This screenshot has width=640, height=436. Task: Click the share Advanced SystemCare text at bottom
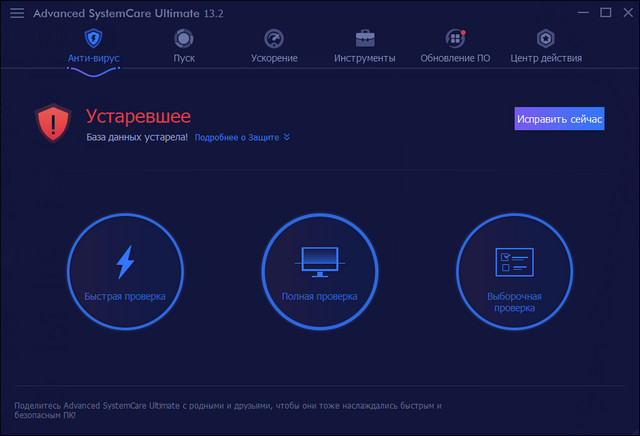pos(228,409)
